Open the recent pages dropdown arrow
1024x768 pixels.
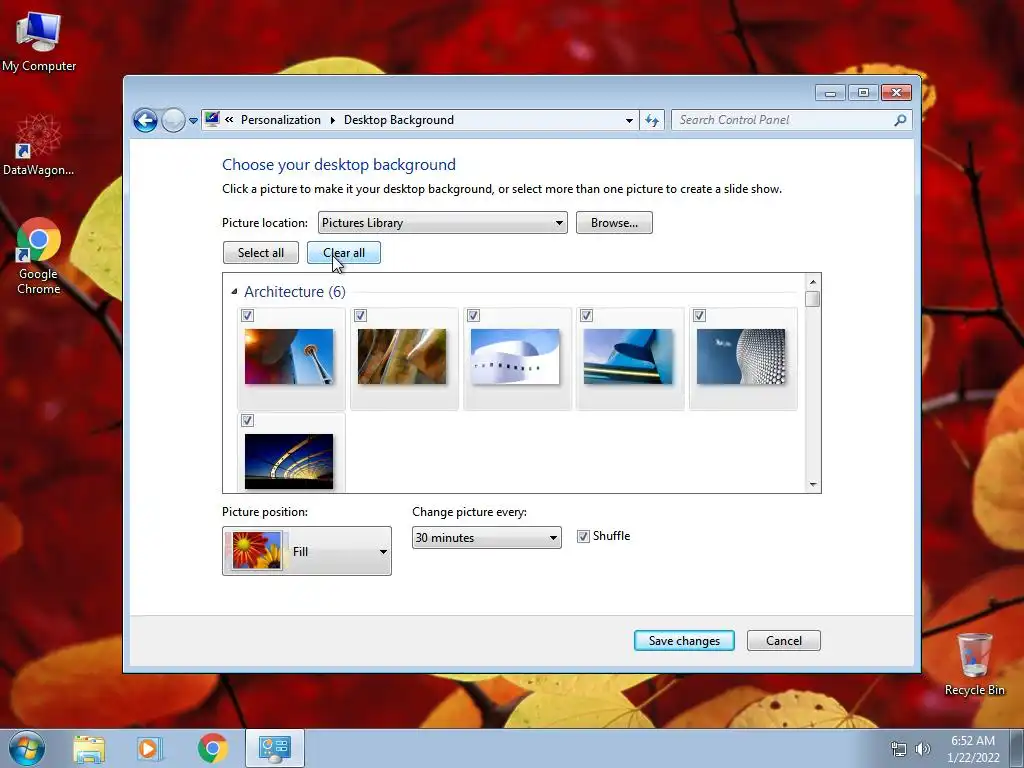click(x=193, y=121)
